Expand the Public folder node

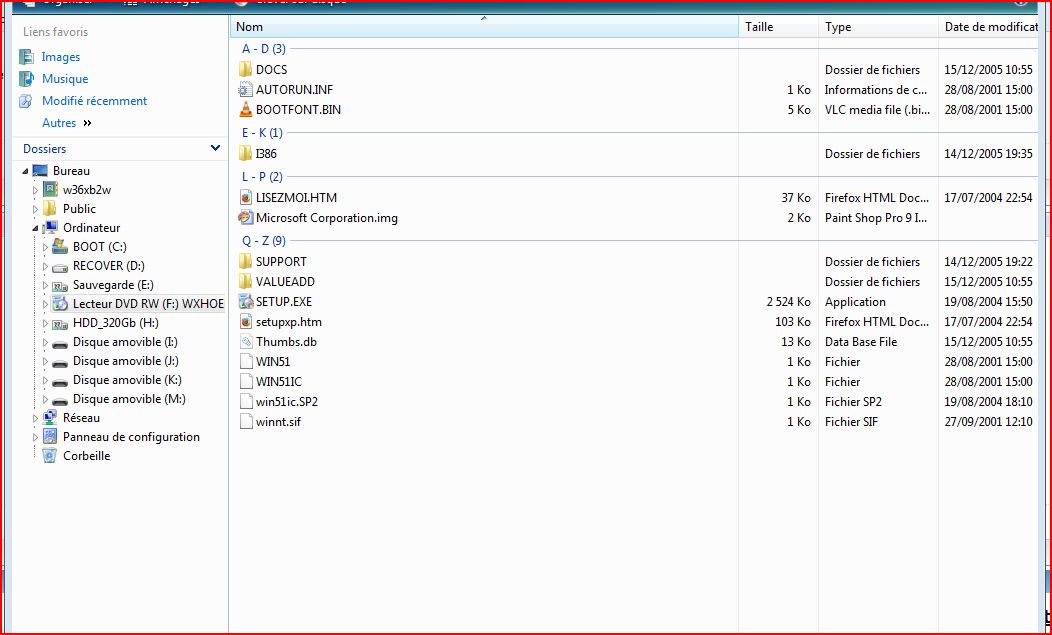click(x=36, y=209)
